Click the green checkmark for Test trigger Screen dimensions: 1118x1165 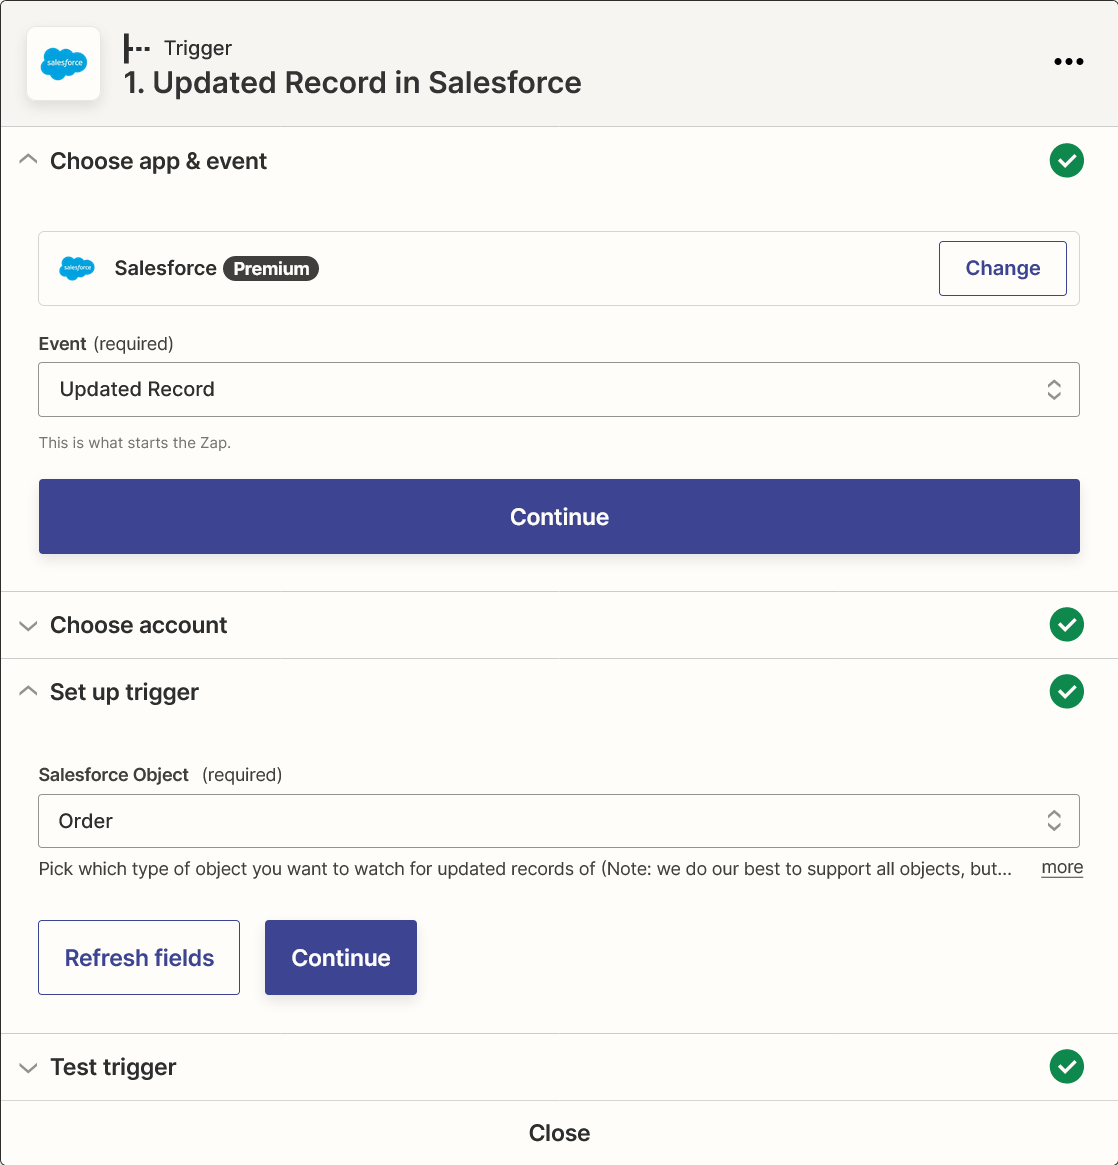[x=1067, y=1067]
